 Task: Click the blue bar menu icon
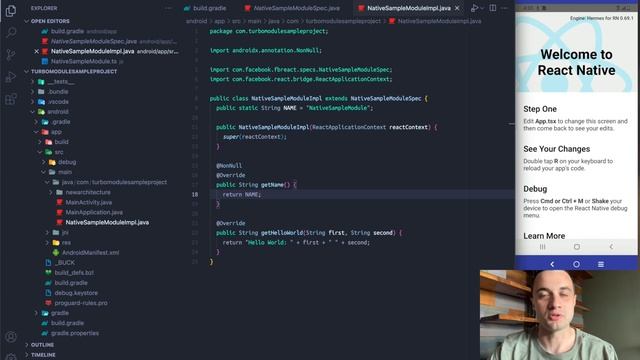pyautogui.click(x=601, y=264)
